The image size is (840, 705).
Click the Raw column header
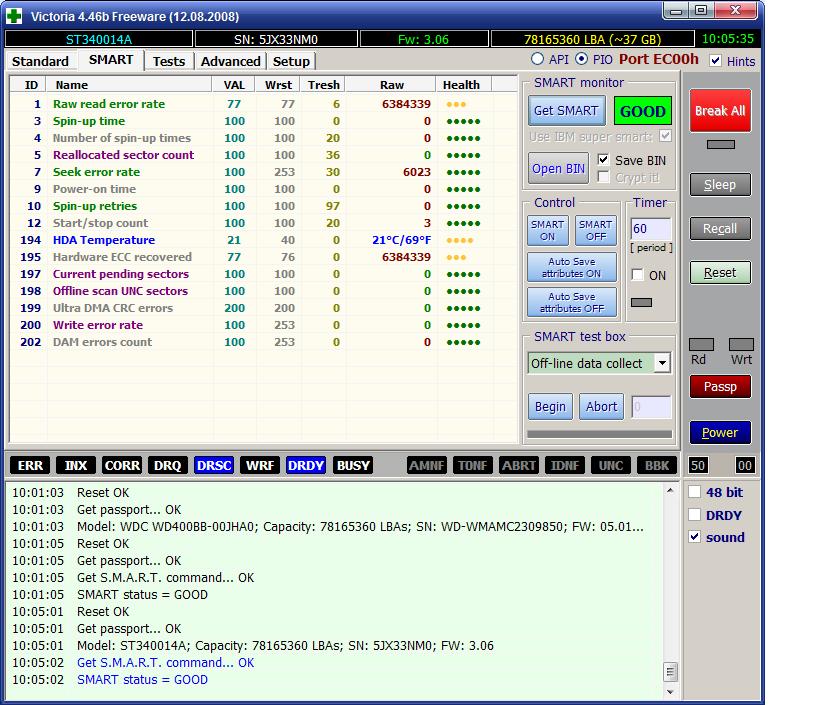(392, 85)
